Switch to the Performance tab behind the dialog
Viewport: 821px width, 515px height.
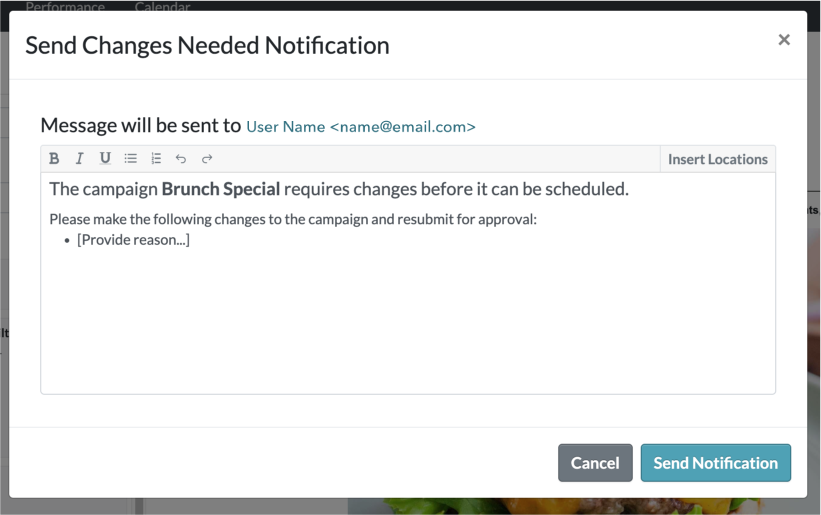[65, 6]
